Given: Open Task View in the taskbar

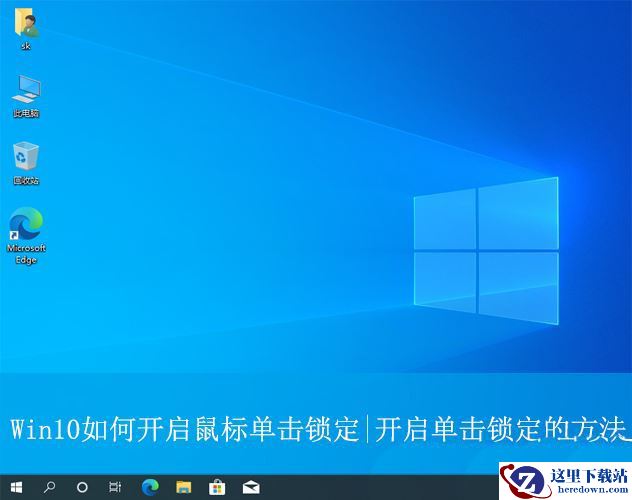Looking at the screenshot, I should (x=115, y=488).
